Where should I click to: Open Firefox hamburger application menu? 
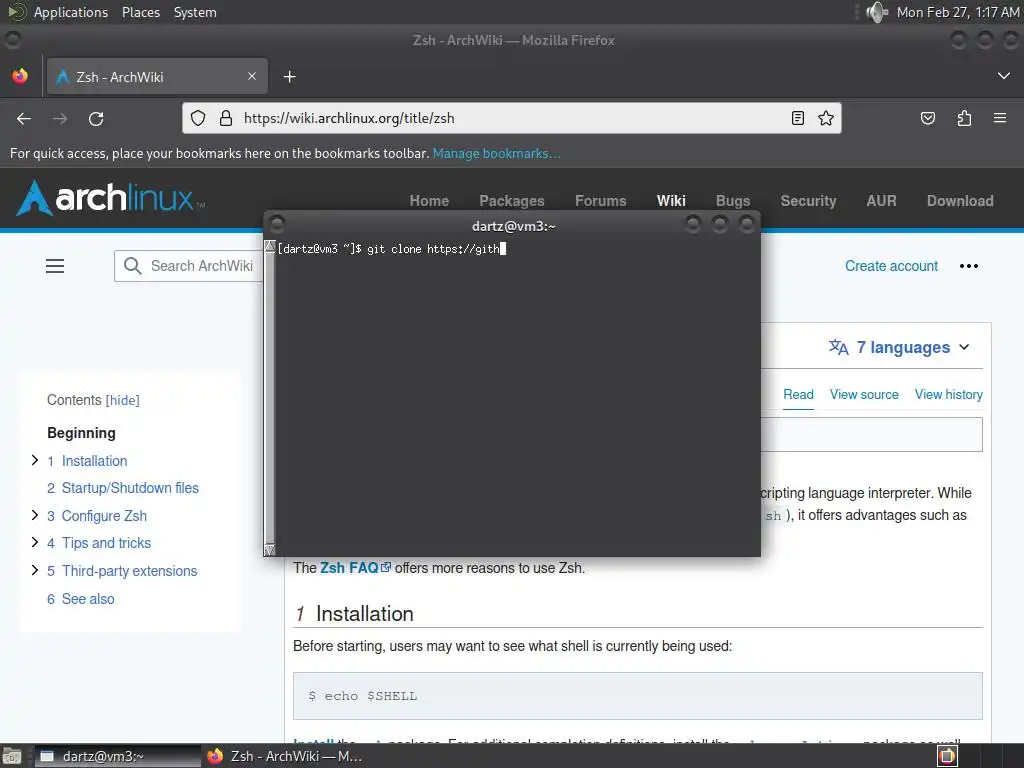1000,118
